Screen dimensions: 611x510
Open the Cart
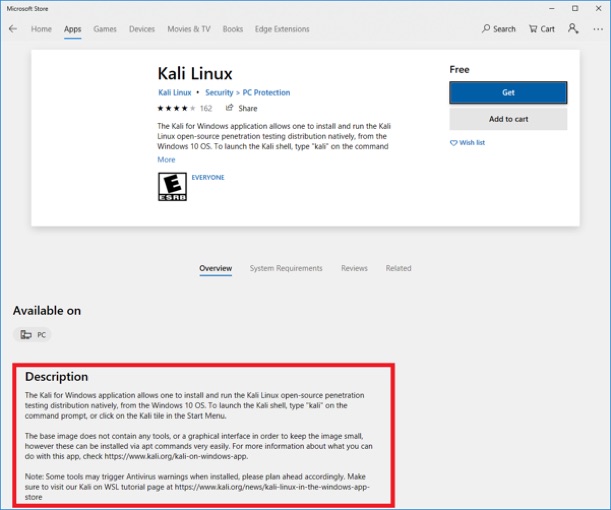[x=541, y=29]
